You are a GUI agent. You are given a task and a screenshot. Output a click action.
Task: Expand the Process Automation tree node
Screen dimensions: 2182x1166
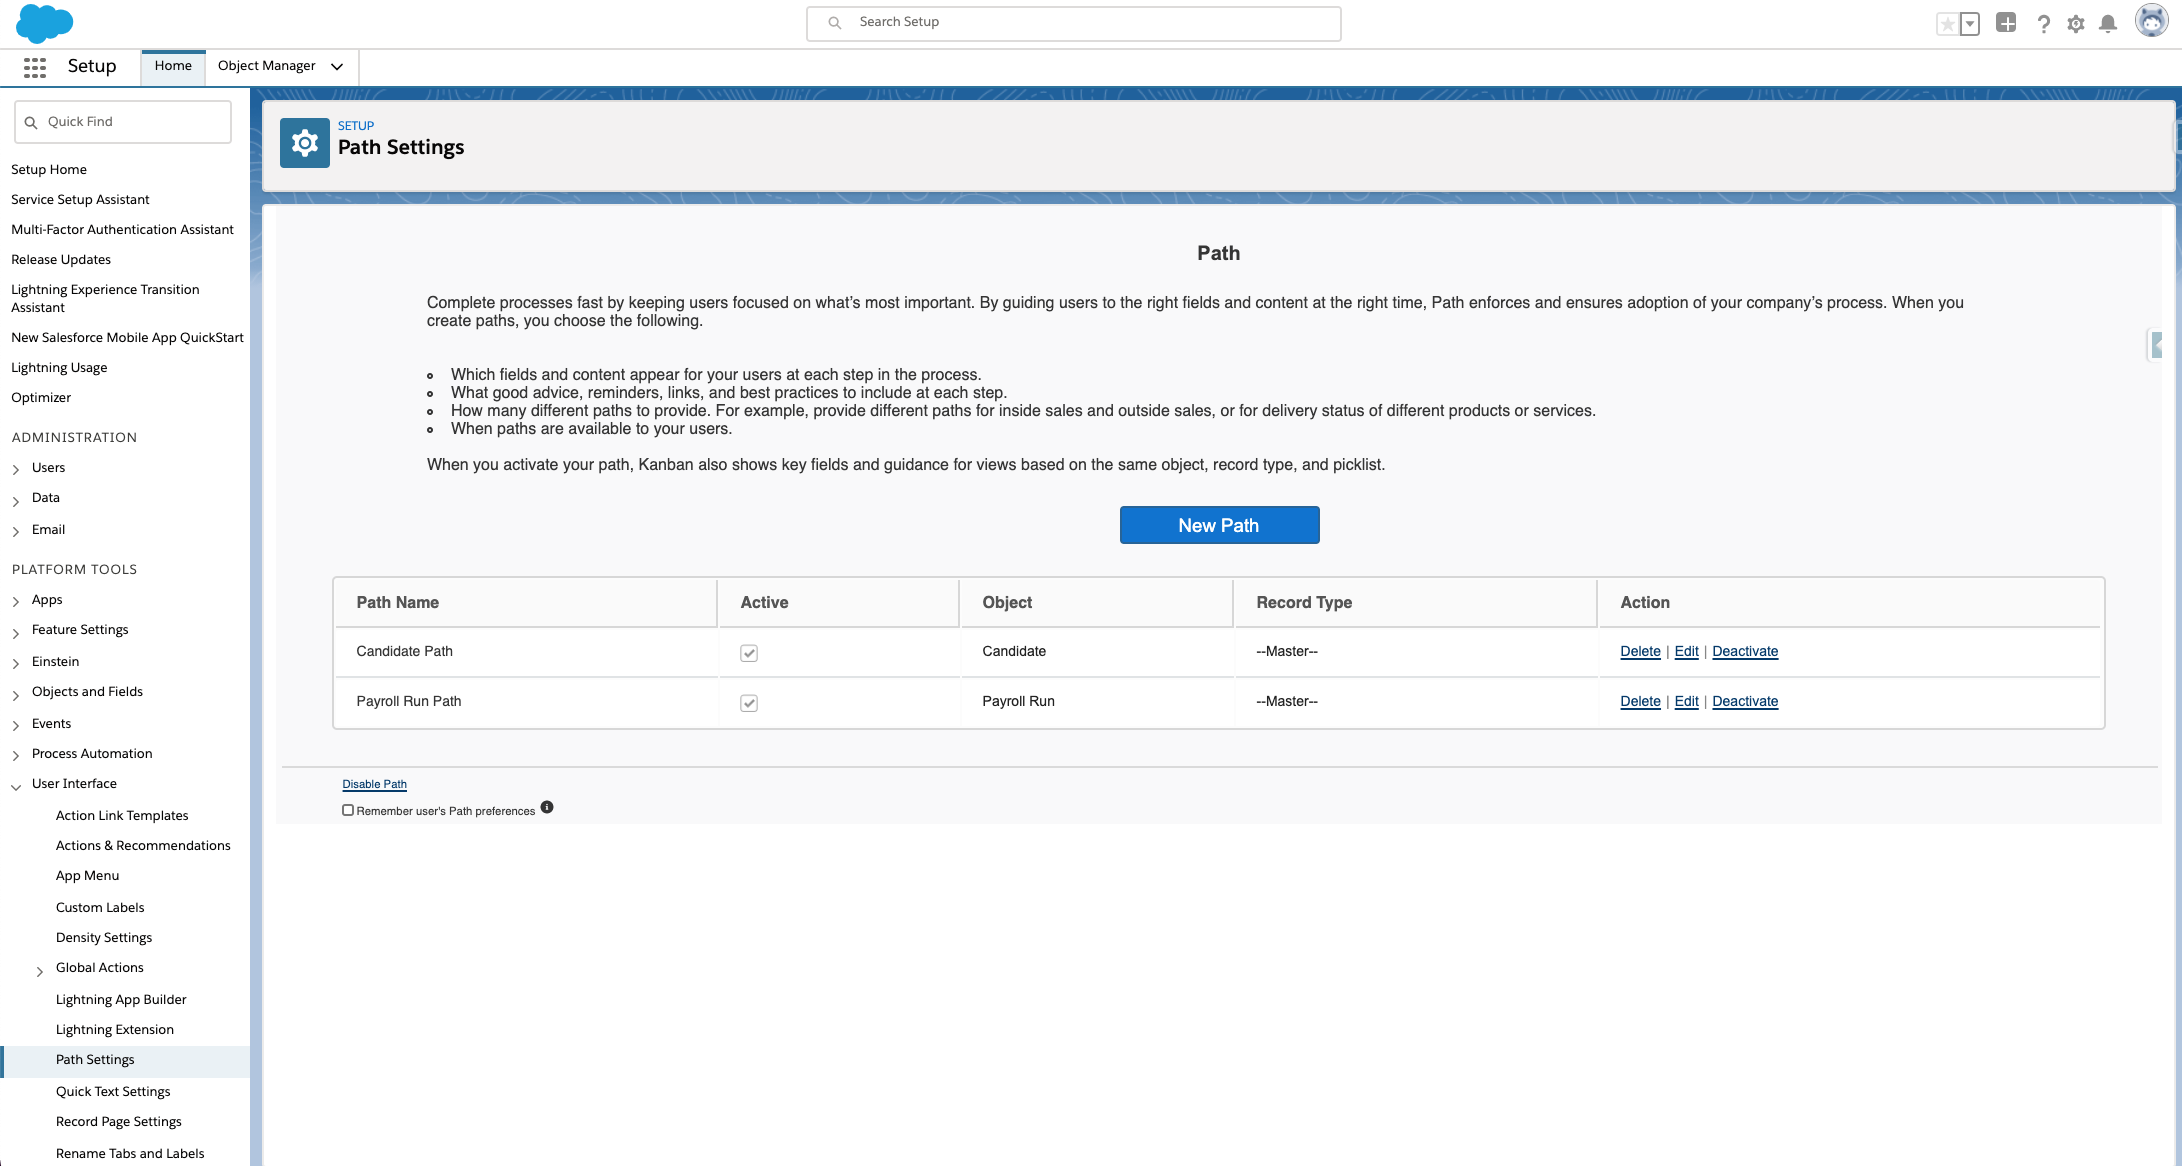(x=16, y=755)
